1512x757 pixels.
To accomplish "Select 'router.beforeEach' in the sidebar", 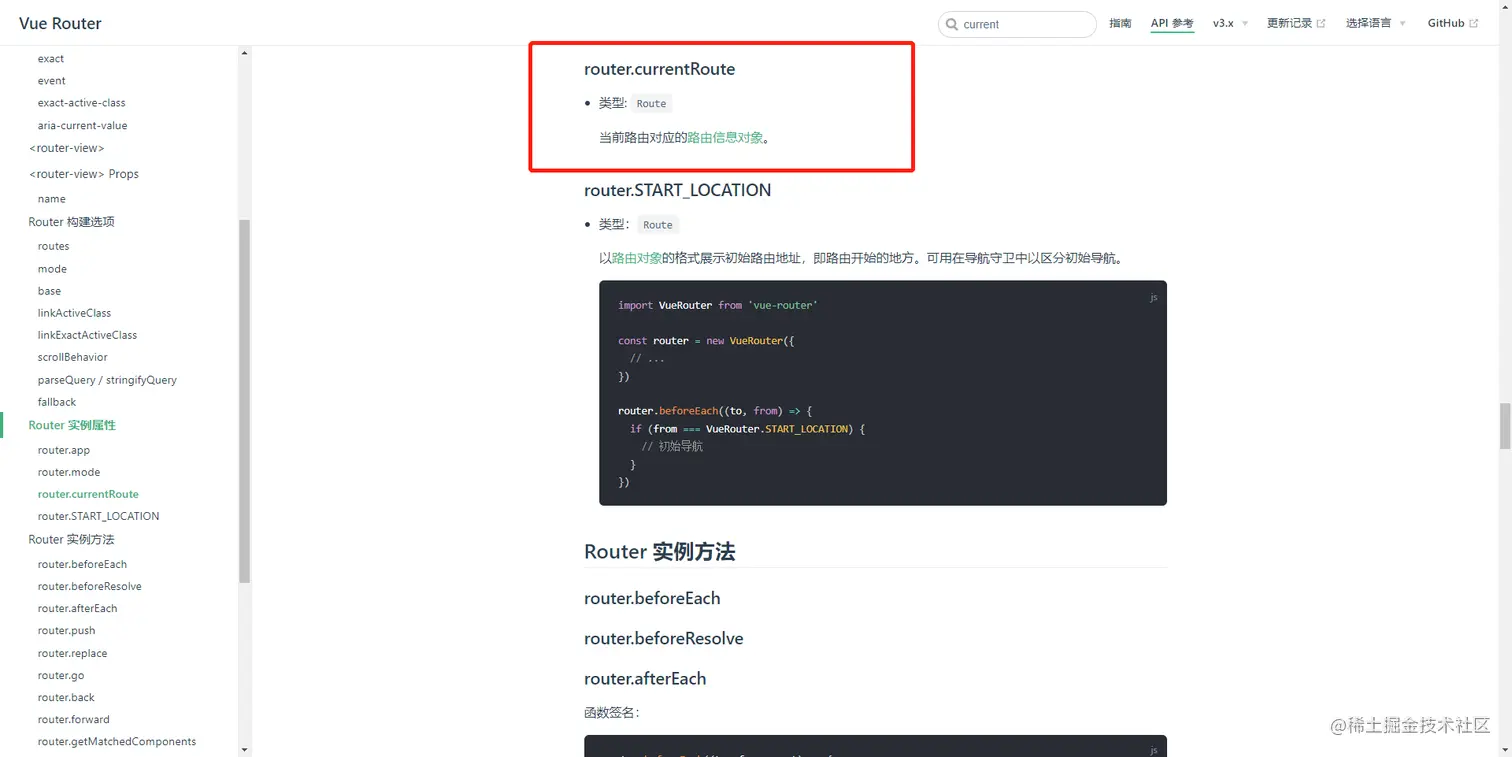I will (x=83, y=564).
